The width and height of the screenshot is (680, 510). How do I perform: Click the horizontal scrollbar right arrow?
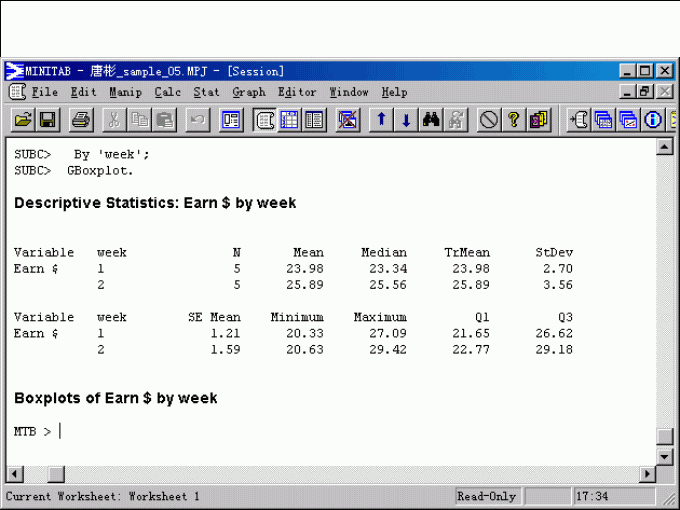(647, 473)
